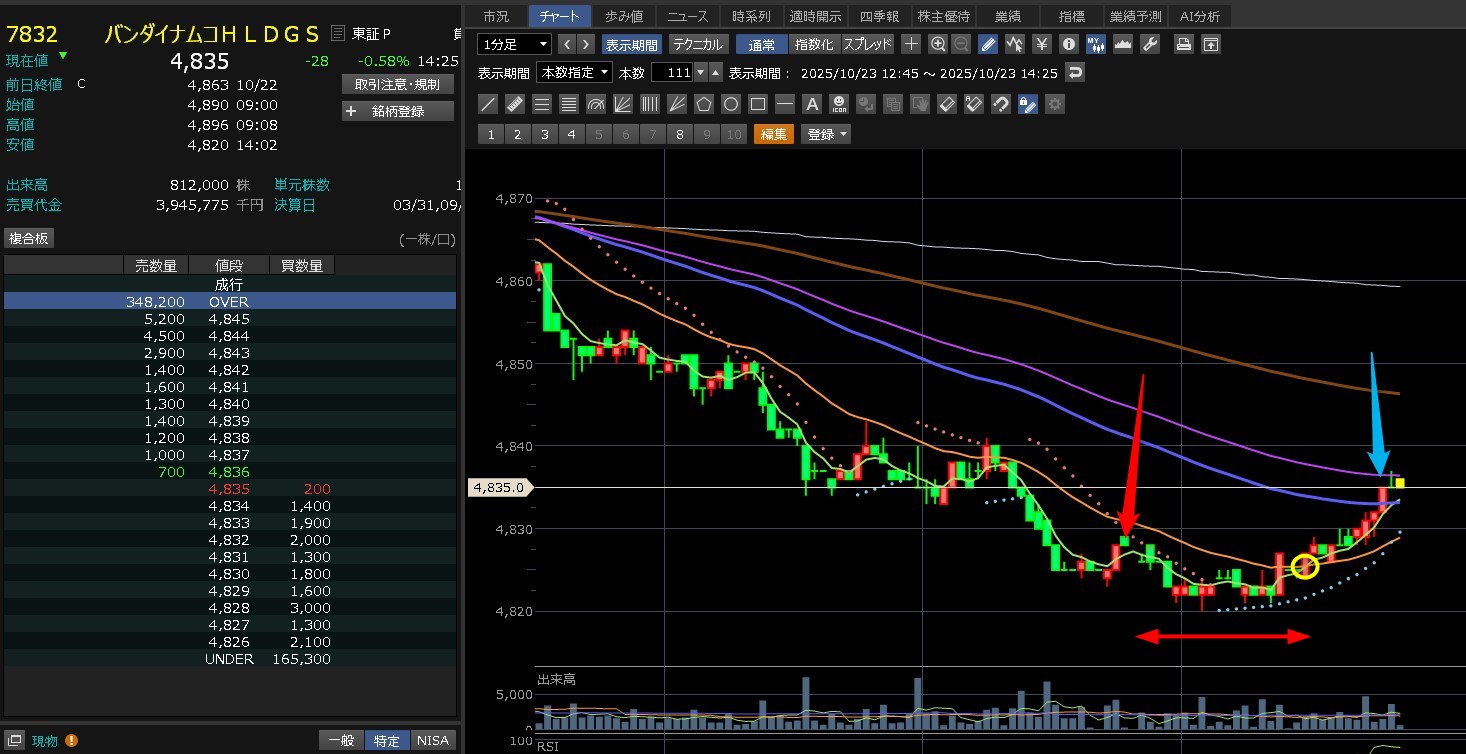Choose the circle shape drawing tool
1466x754 pixels.
pos(731,104)
